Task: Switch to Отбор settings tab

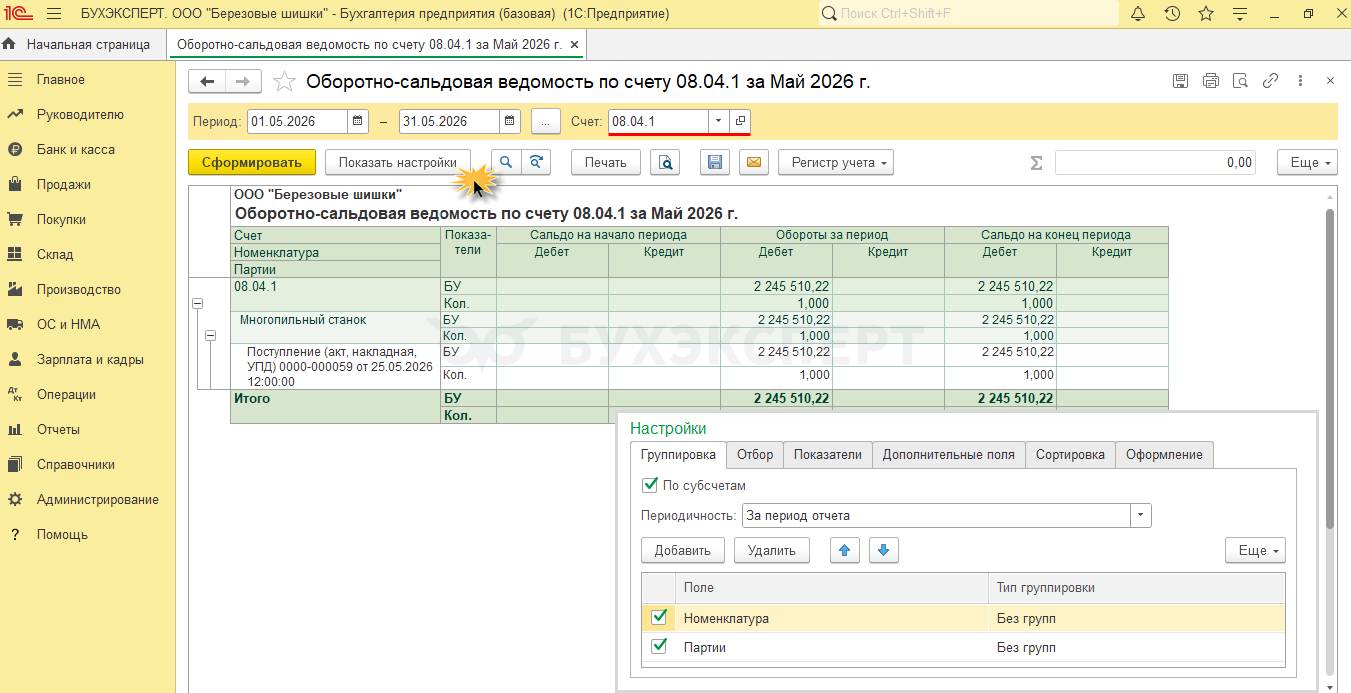Action: (755, 455)
